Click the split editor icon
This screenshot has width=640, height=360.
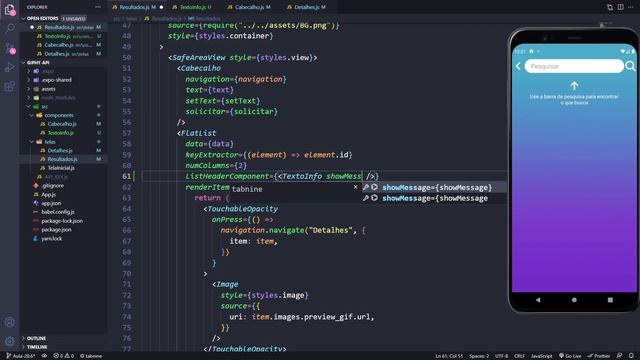pos(620,7)
